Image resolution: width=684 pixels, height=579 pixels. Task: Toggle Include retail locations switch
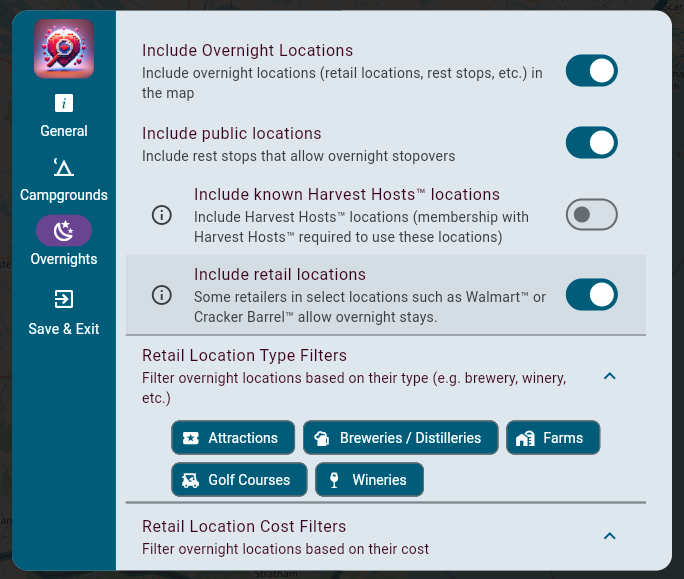[x=591, y=295]
